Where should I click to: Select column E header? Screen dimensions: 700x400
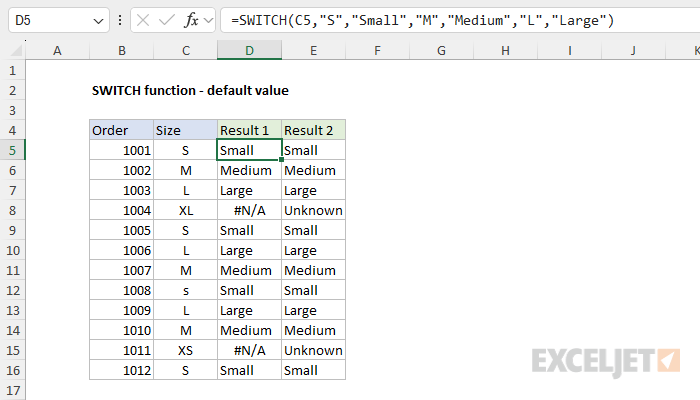(313, 50)
